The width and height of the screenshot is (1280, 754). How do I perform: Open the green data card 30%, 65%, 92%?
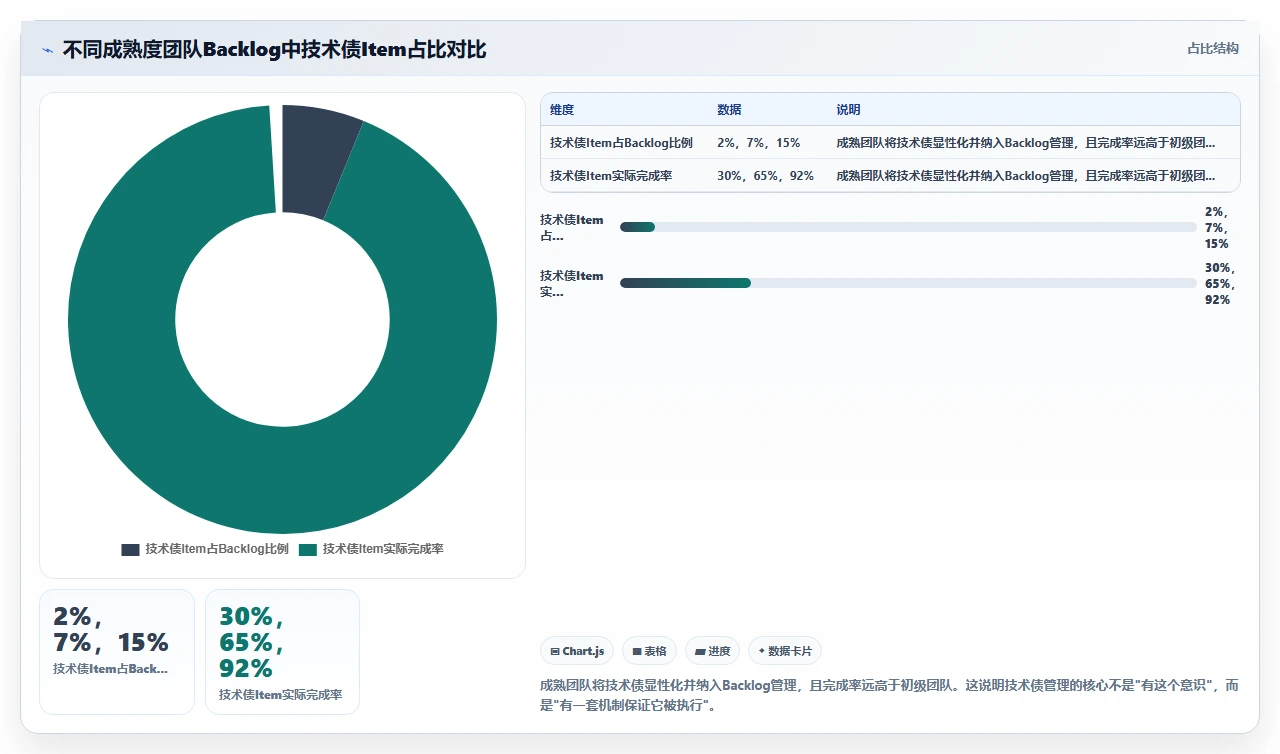click(x=282, y=652)
